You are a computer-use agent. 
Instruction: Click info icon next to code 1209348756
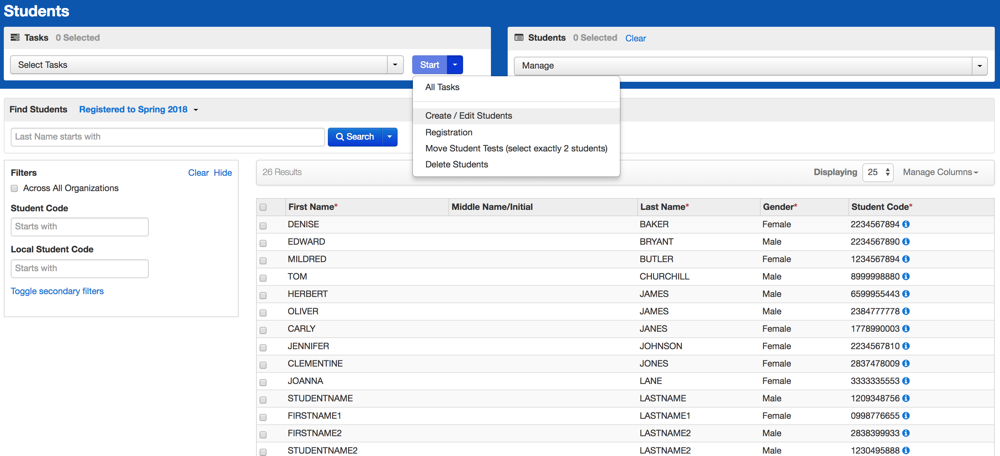(x=906, y=399)
